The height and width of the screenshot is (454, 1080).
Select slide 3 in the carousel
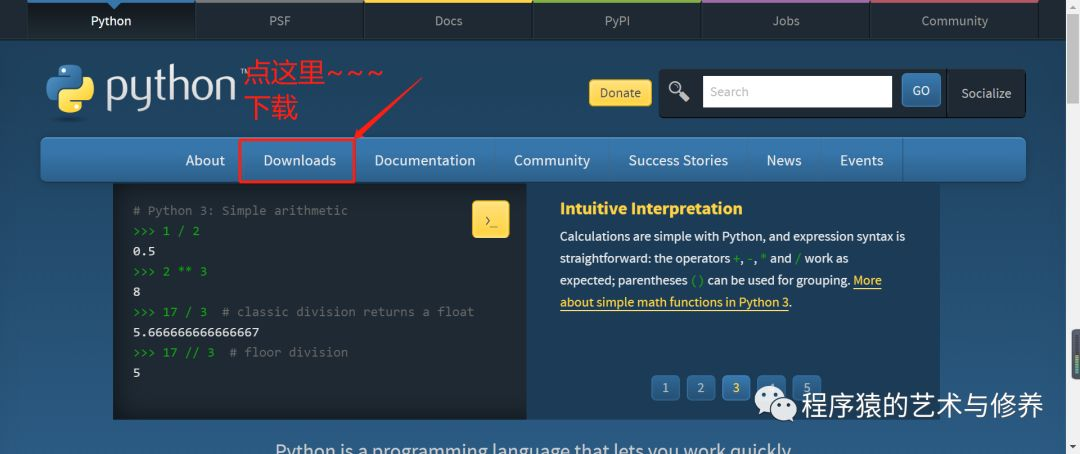click(736, 388)
